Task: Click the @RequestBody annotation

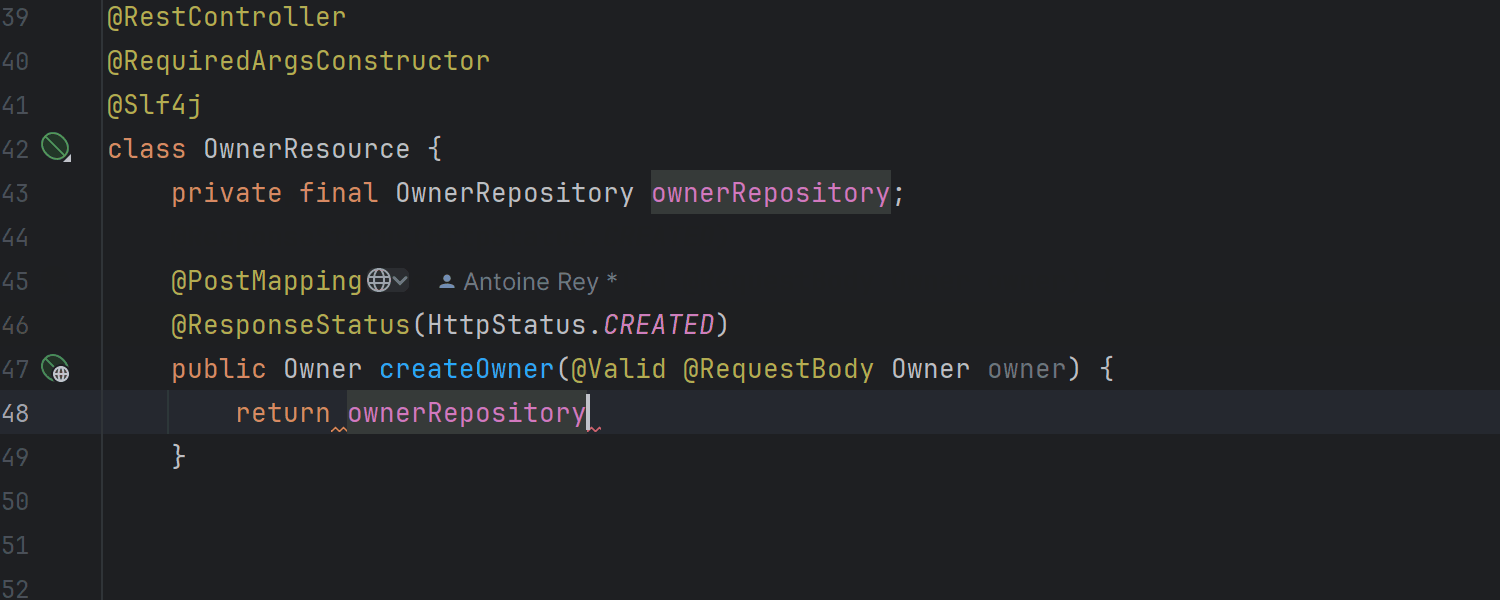Action: click(x=778, y=369)
